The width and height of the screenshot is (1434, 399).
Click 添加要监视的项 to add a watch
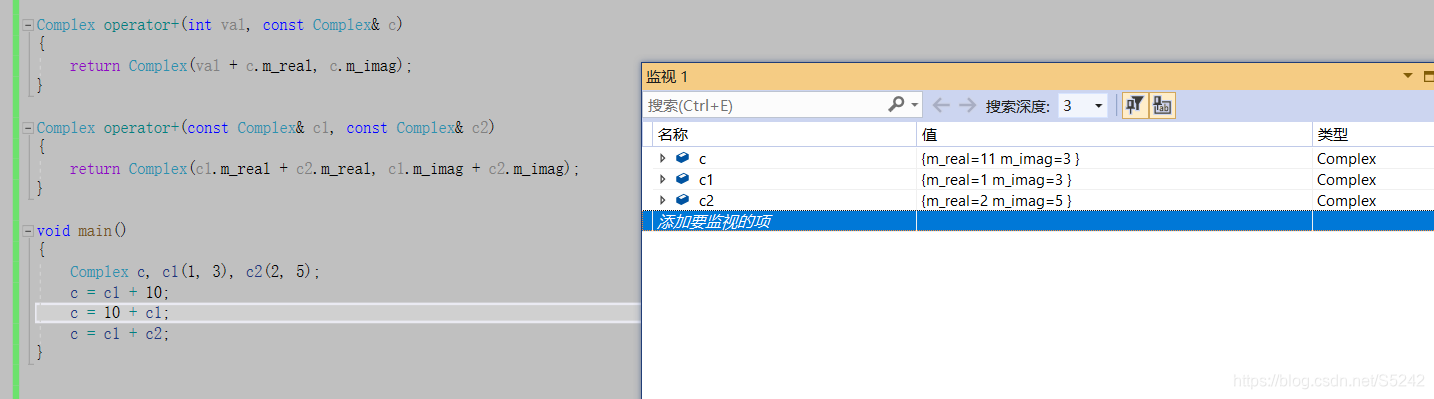pos(714,222)
